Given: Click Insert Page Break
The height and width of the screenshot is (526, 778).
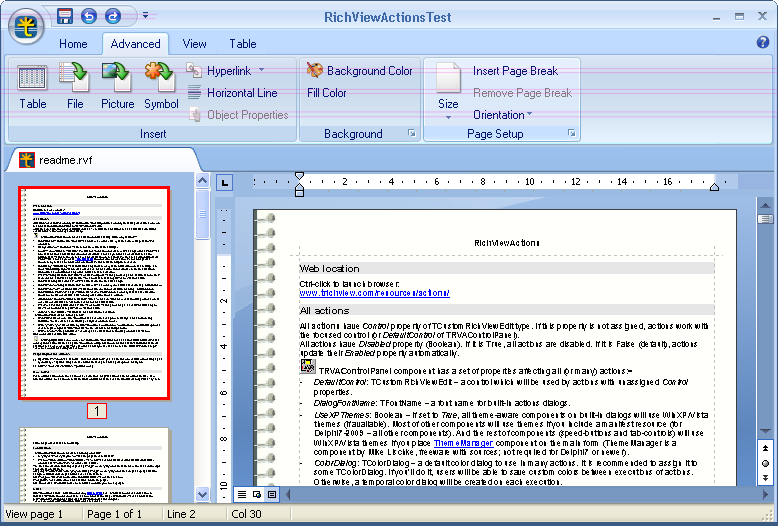Looking at the screenshot, I should pyautogui.click(x=516, y=71).
